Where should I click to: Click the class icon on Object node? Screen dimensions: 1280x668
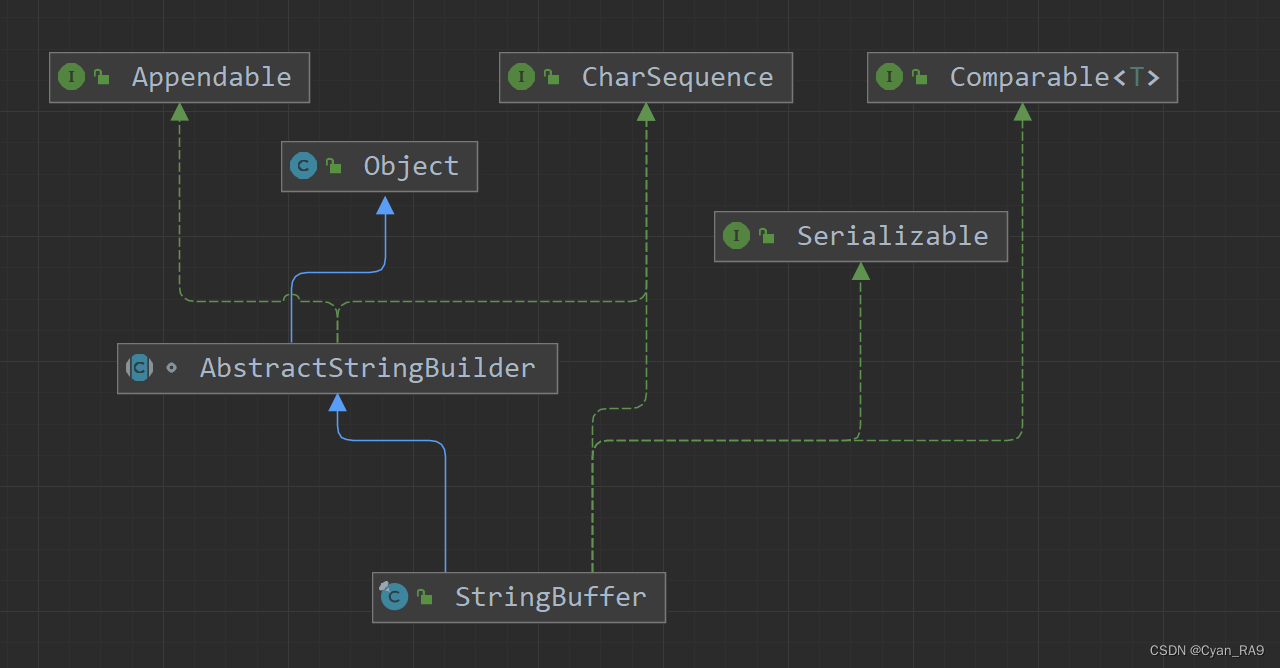pos(304,166)
